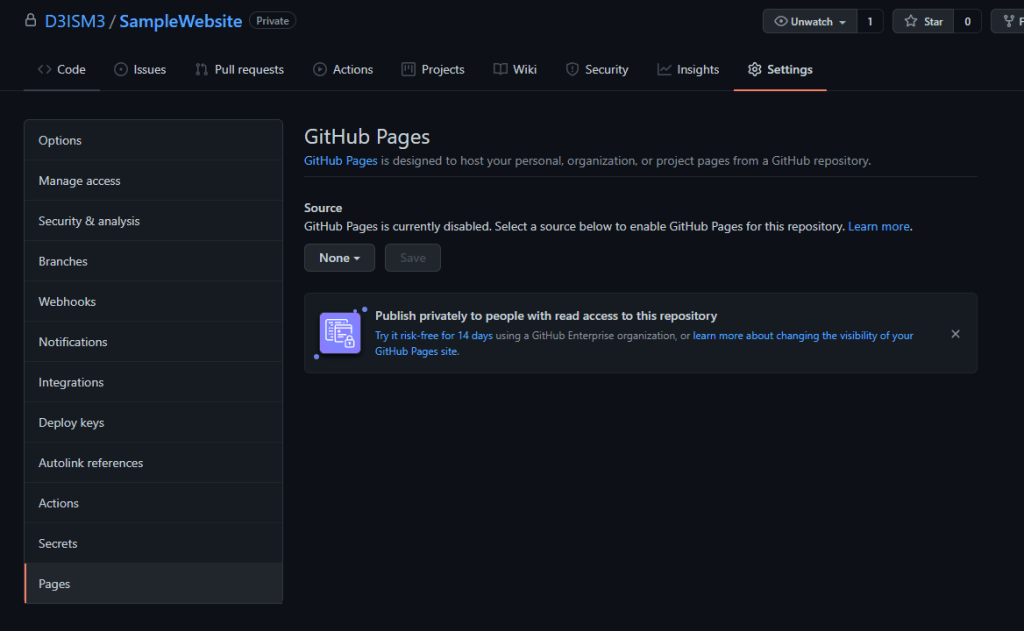
Task: Click the Settings gear icon
Action: (754, 70)
